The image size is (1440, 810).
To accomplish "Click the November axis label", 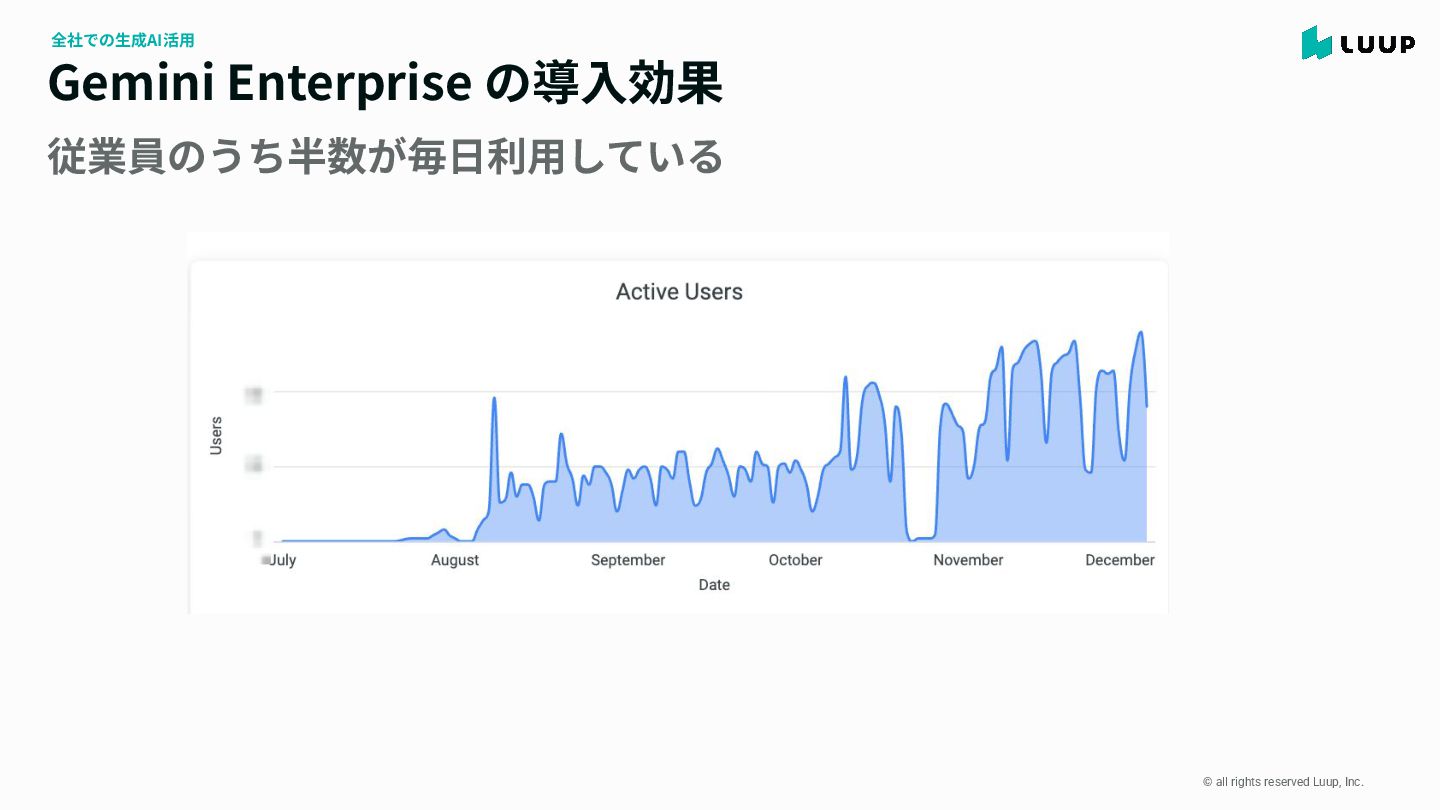I will pos(968,560).
